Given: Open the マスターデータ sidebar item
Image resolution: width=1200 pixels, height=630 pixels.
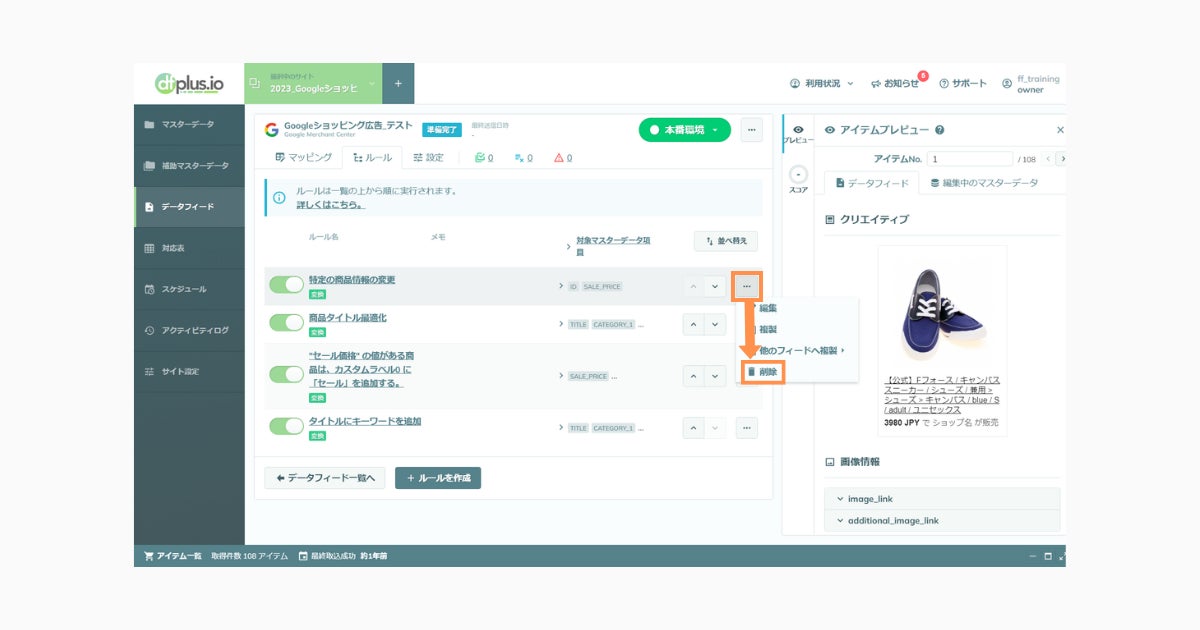Looking at the screenshot, I should (189, 125).
